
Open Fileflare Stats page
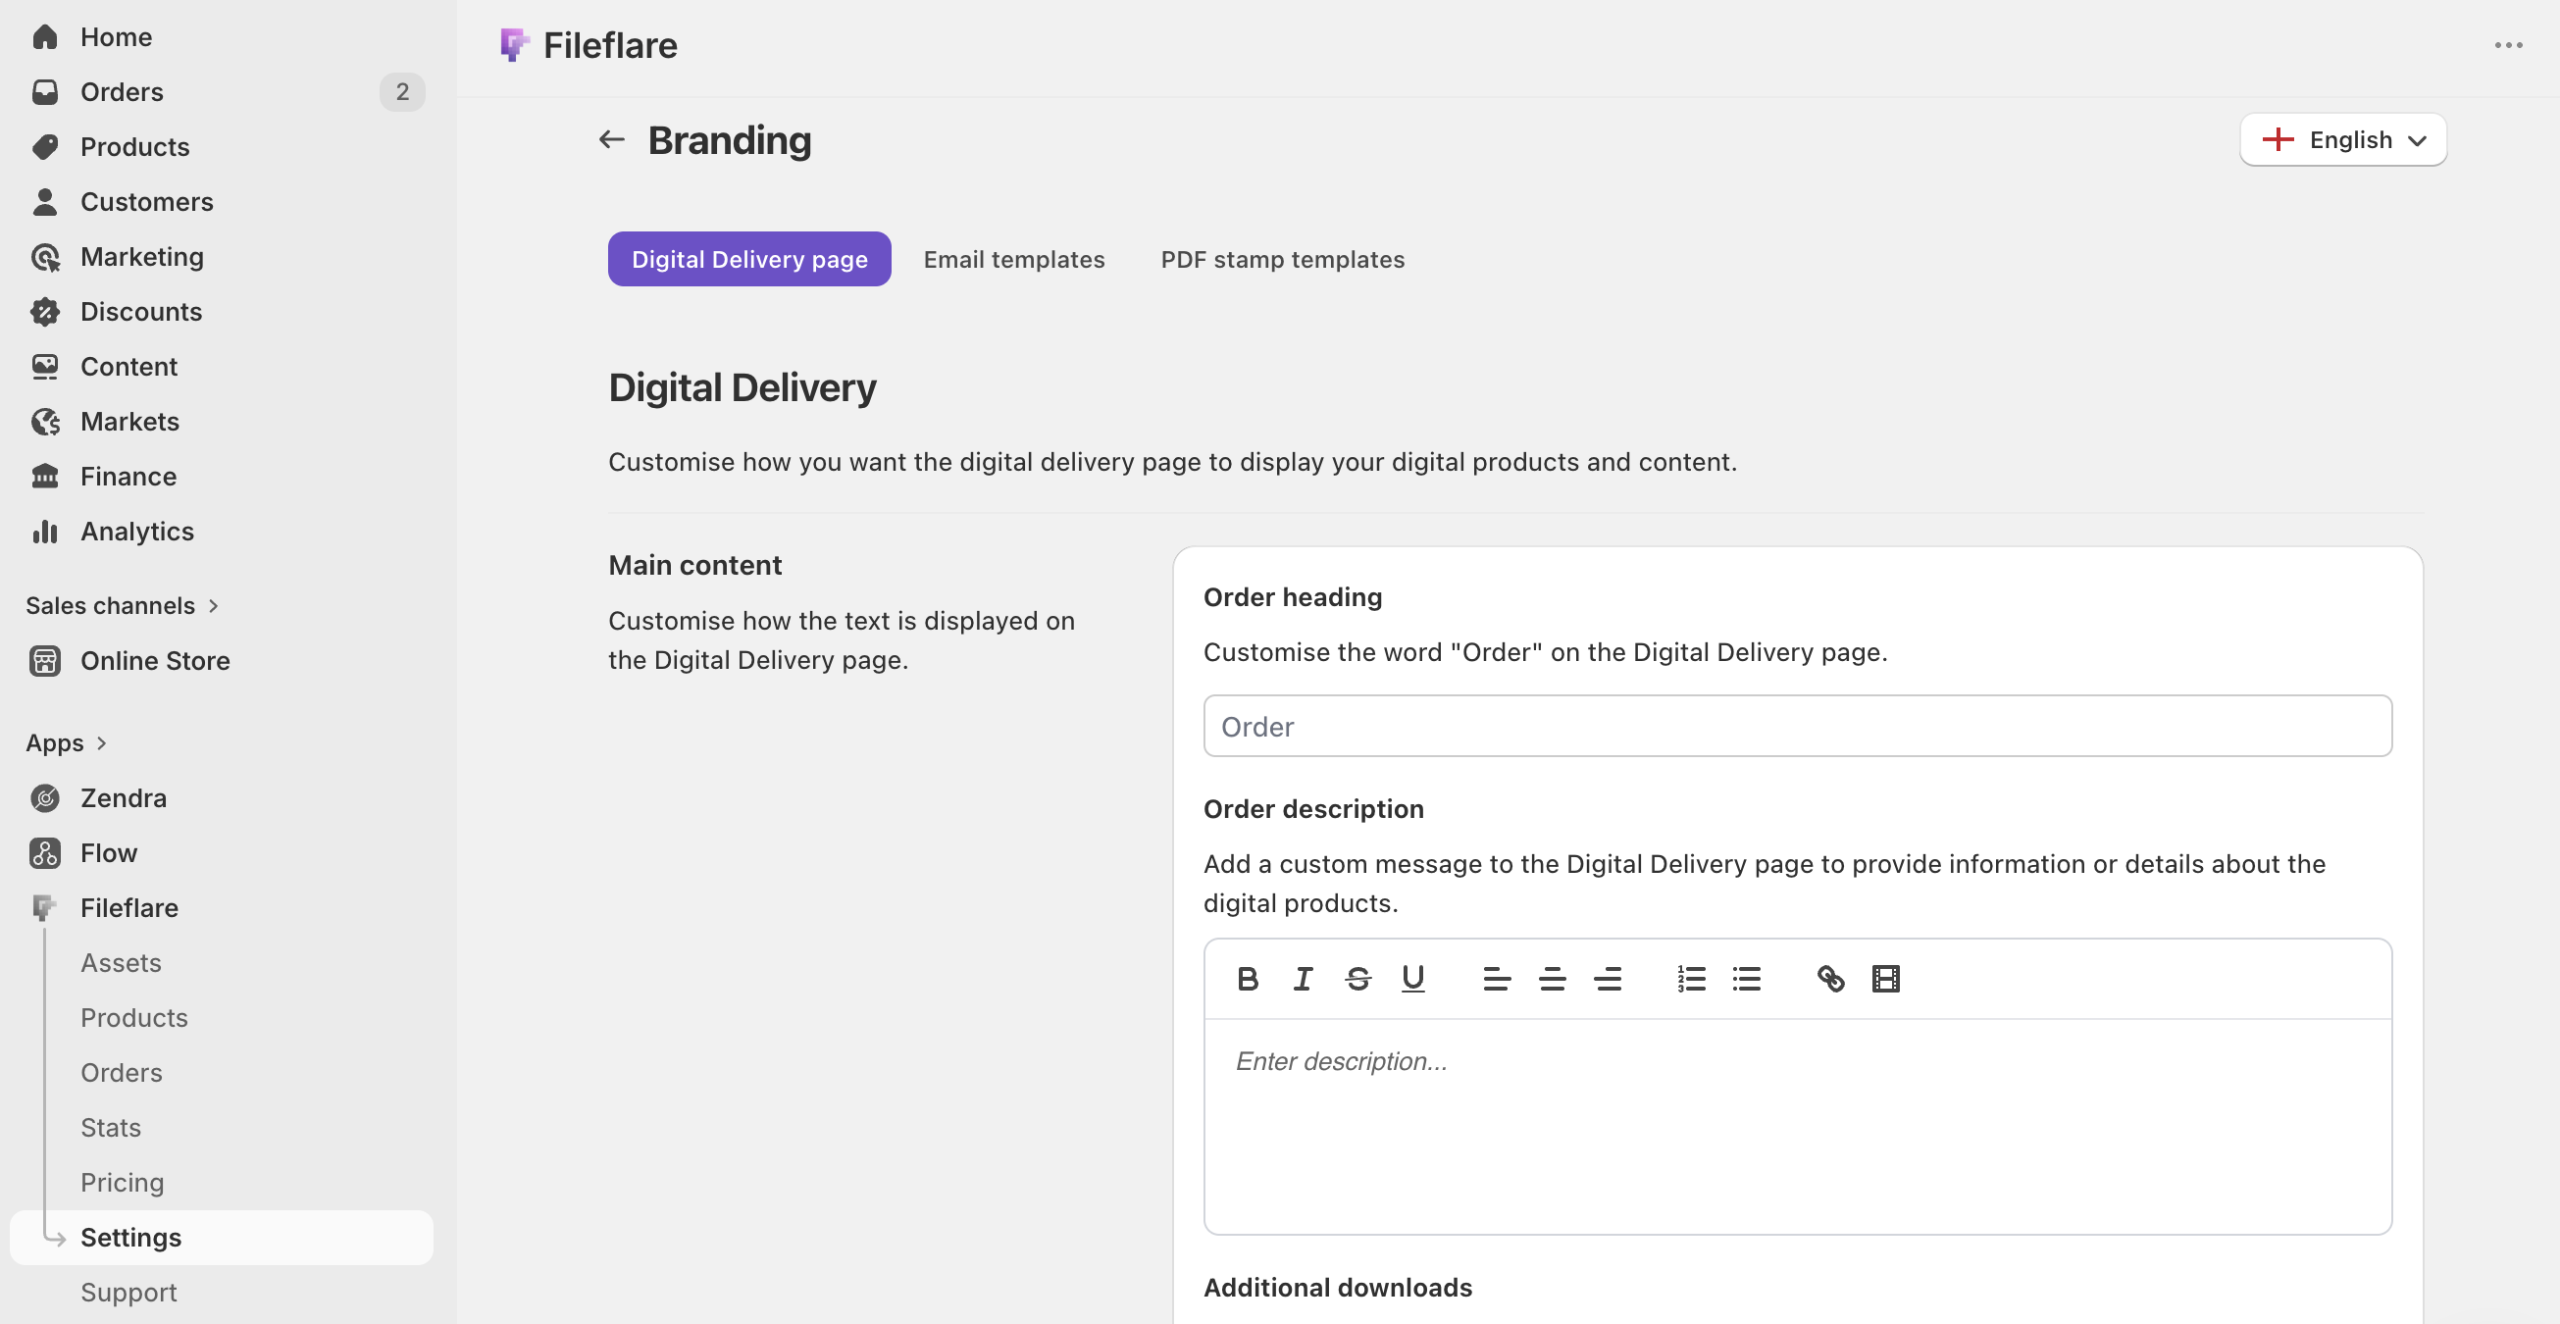110,1128
